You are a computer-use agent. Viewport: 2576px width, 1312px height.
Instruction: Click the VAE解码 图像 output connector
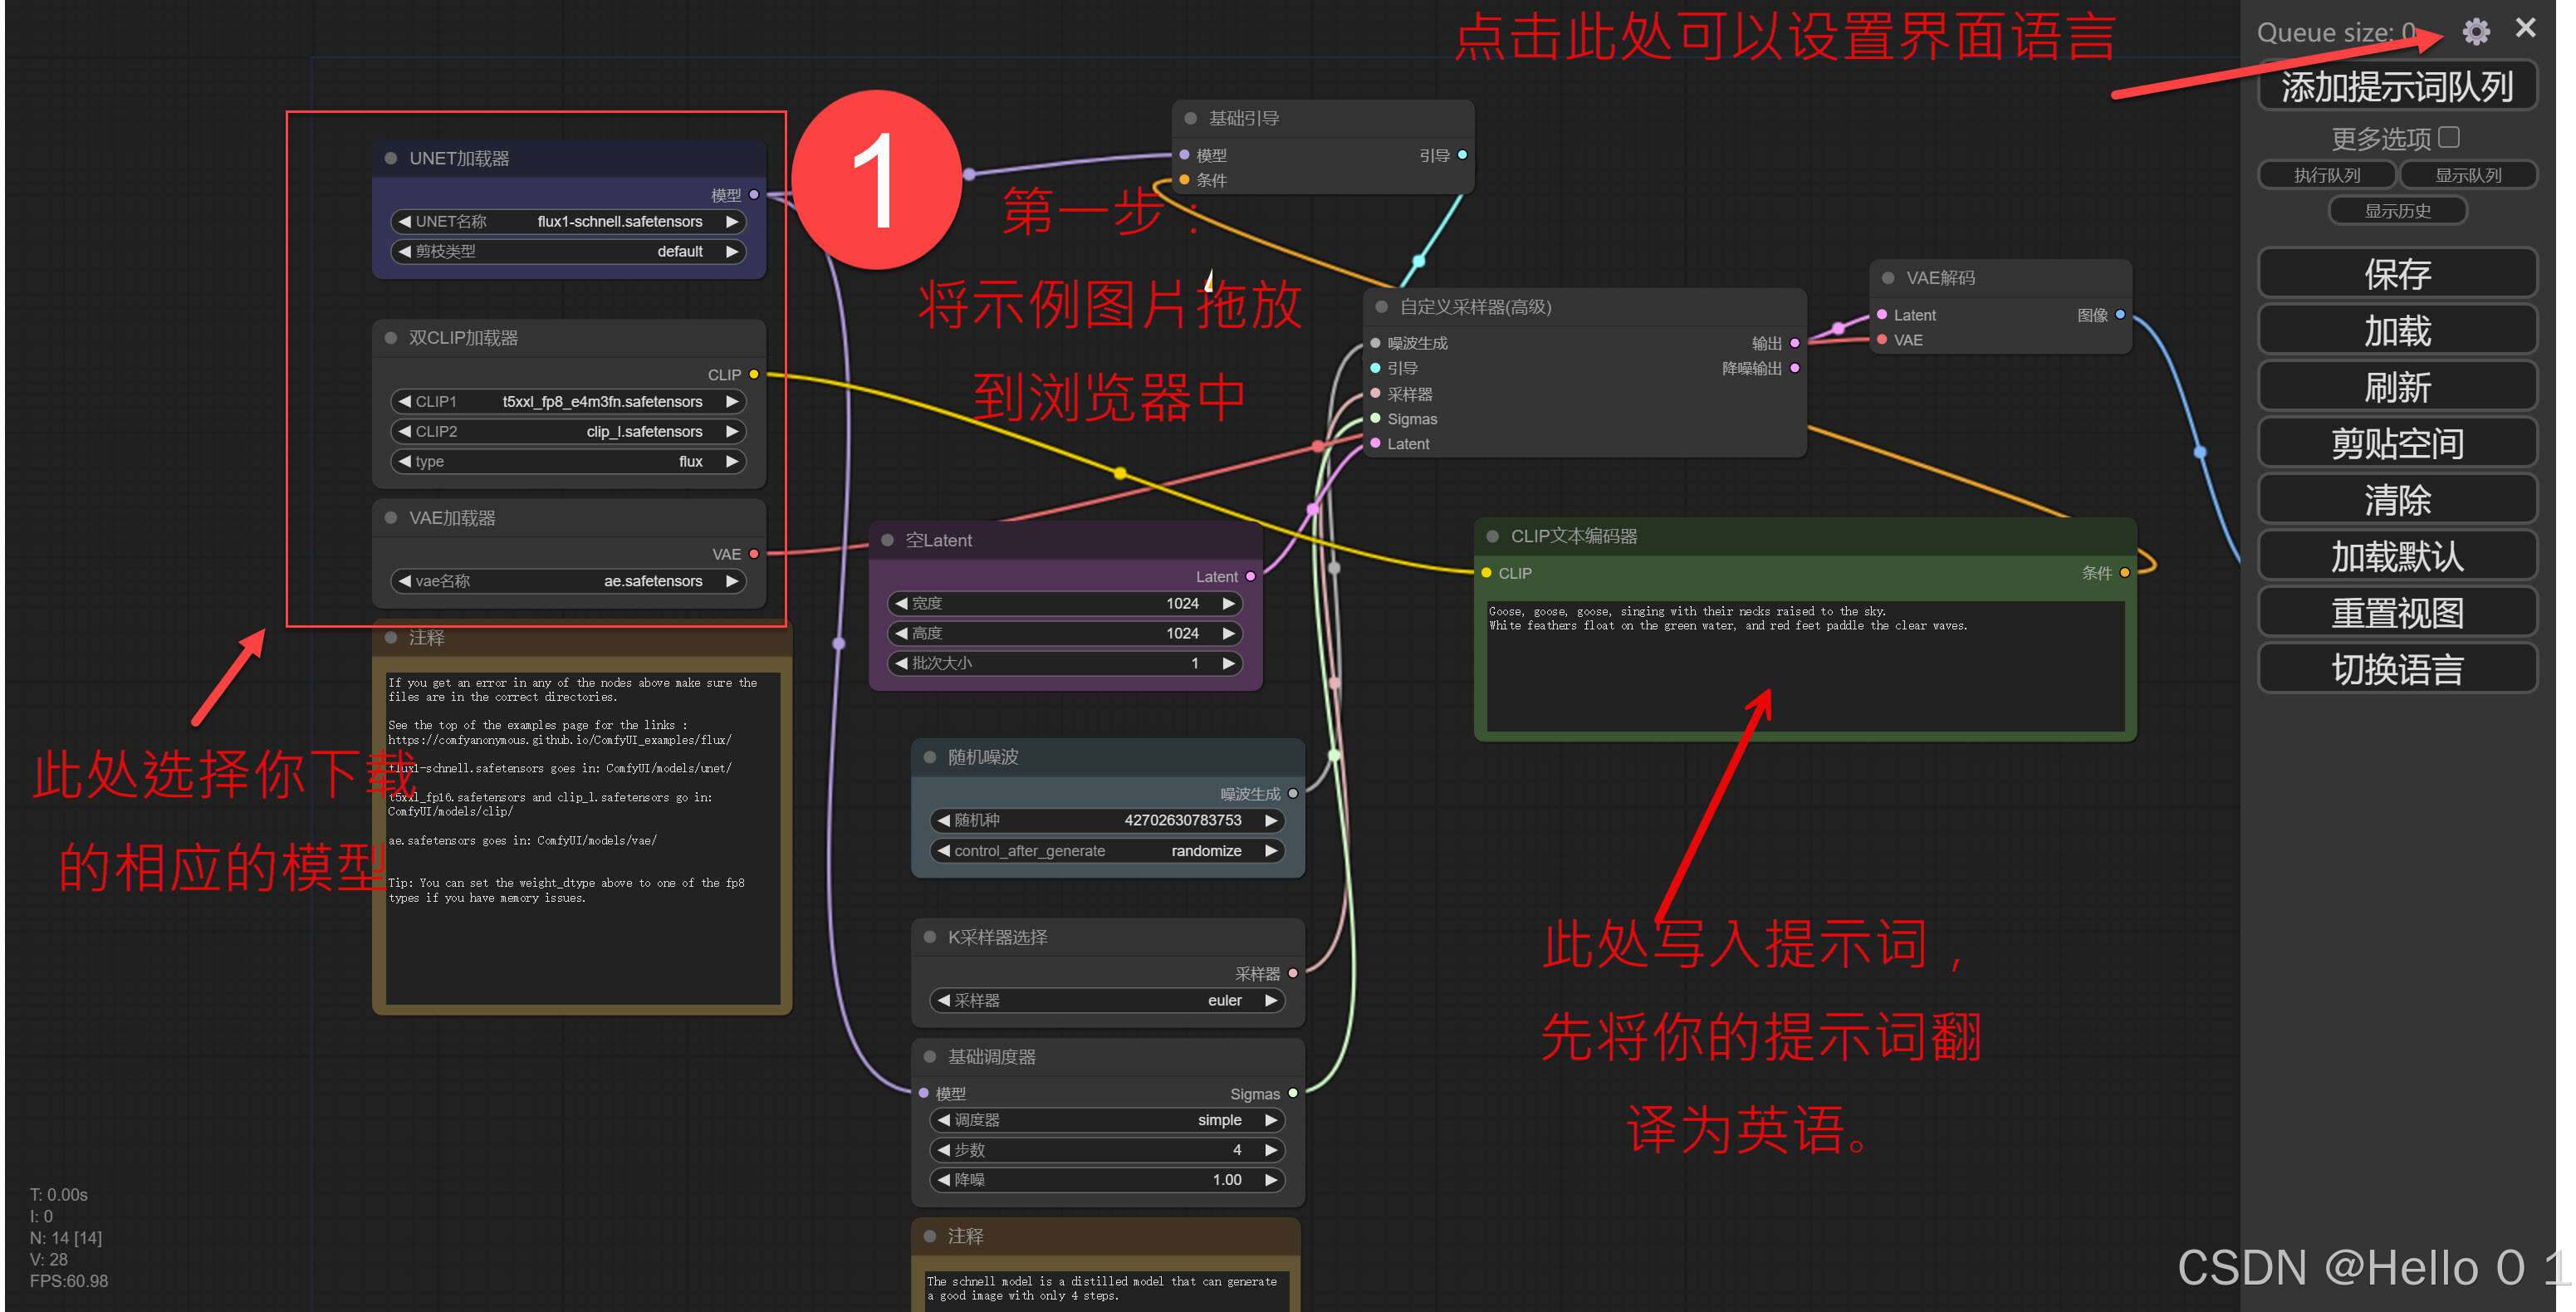2120,314
